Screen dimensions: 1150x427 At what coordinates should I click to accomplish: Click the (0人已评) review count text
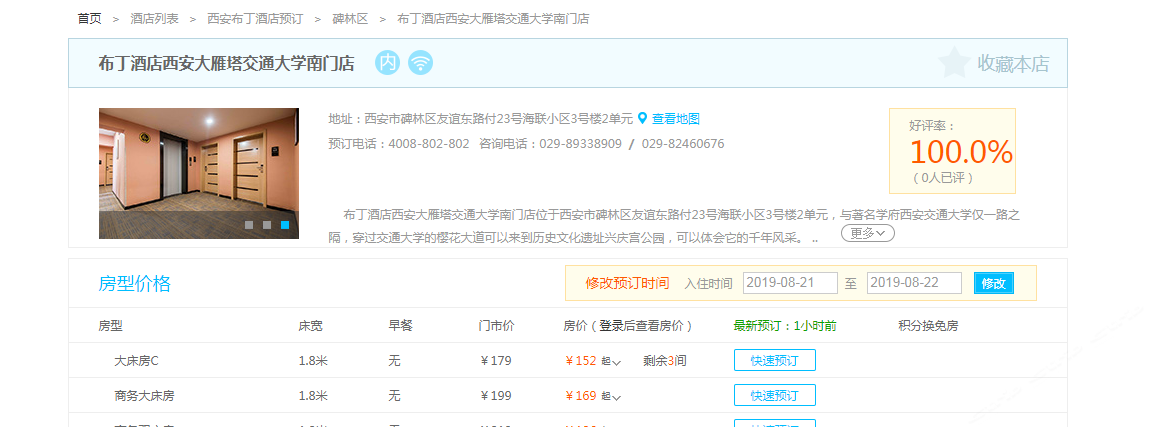pyautogui.click(x=943, y=178)
